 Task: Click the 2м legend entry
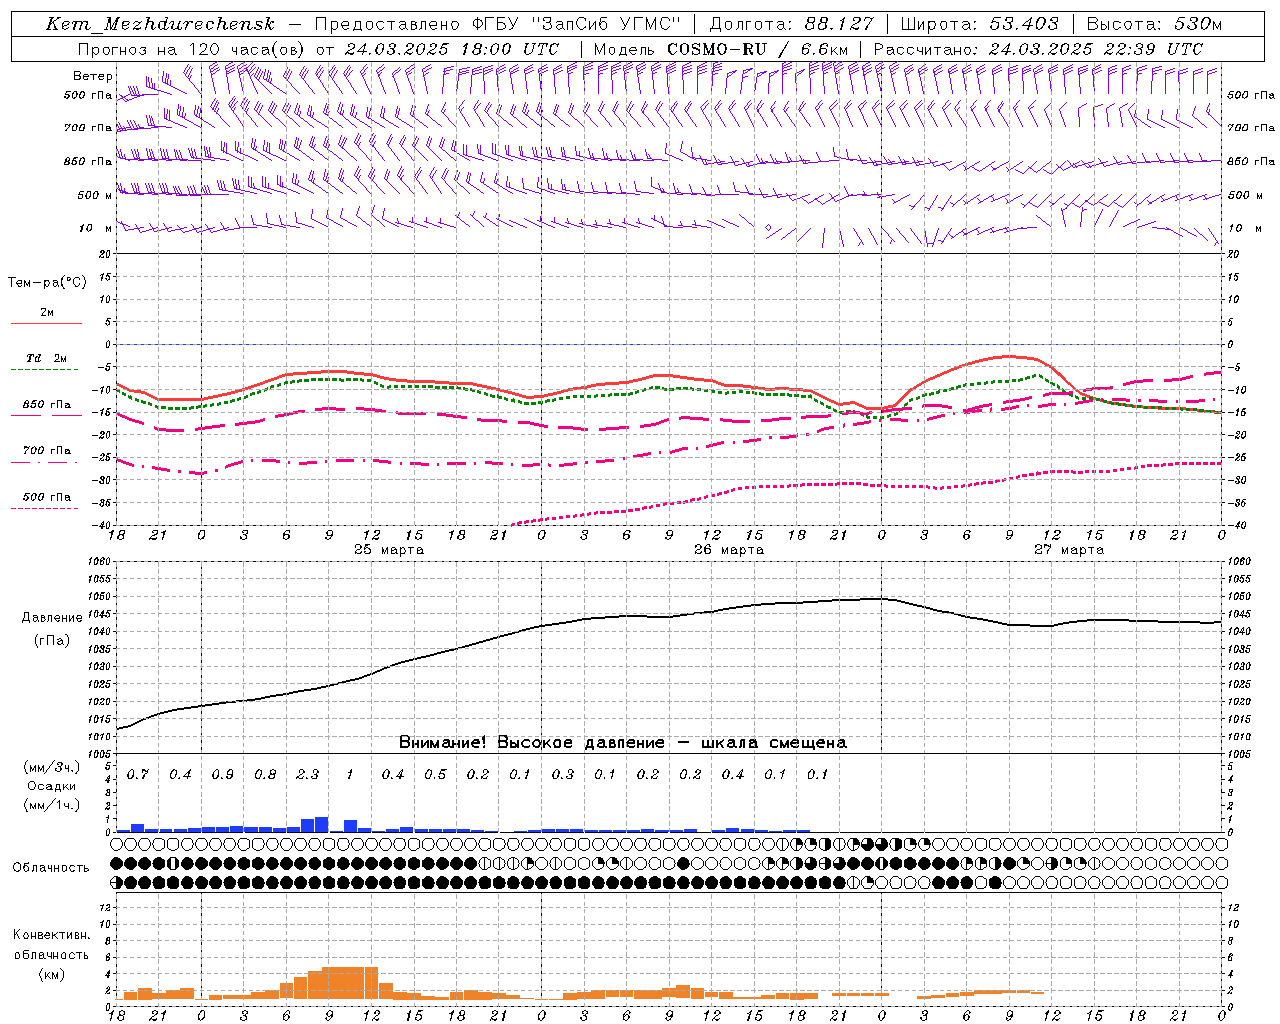pos(47,312)
